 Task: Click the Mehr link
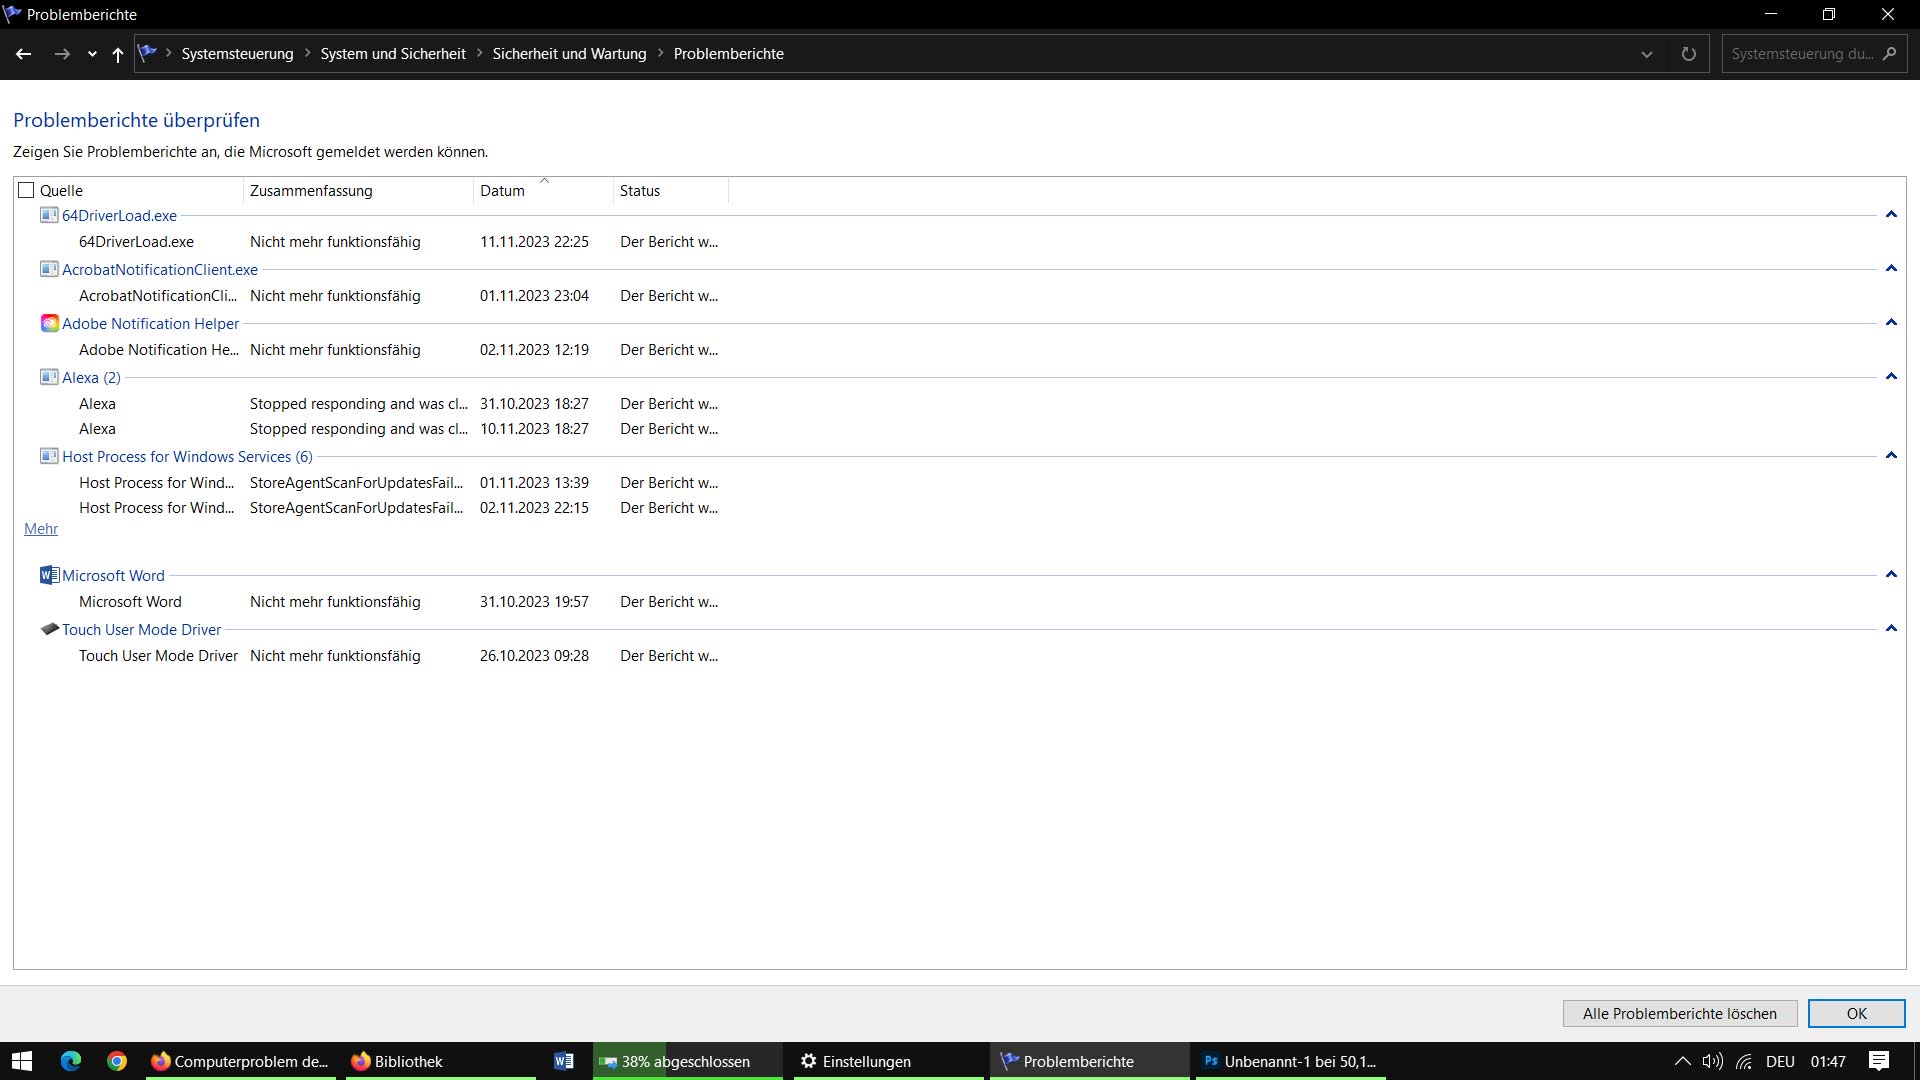coord(41,529)
